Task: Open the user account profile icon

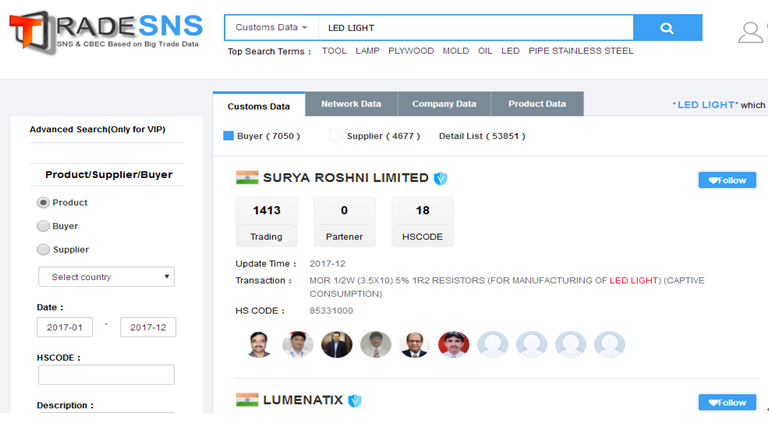Action: click(x=750, y=33)
